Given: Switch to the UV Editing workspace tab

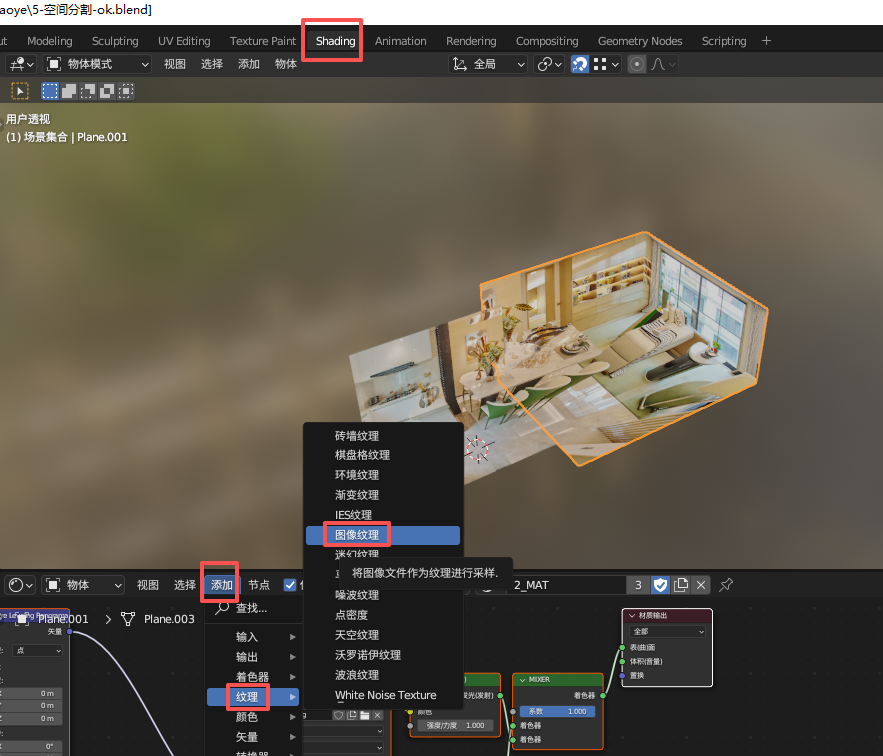Looking at the screenshot, I should [184, 41].
